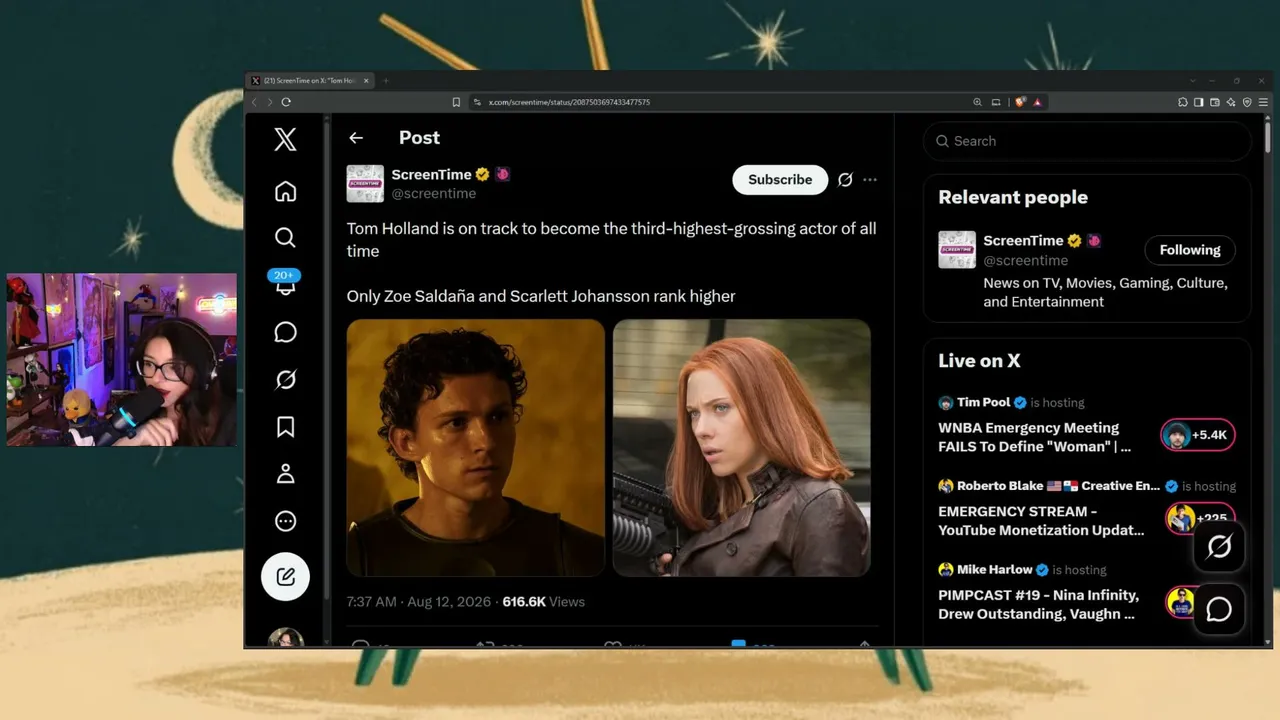1280x720 pixels.
Task: Open the More circle menu in sidebar
Action: (285, 521)
